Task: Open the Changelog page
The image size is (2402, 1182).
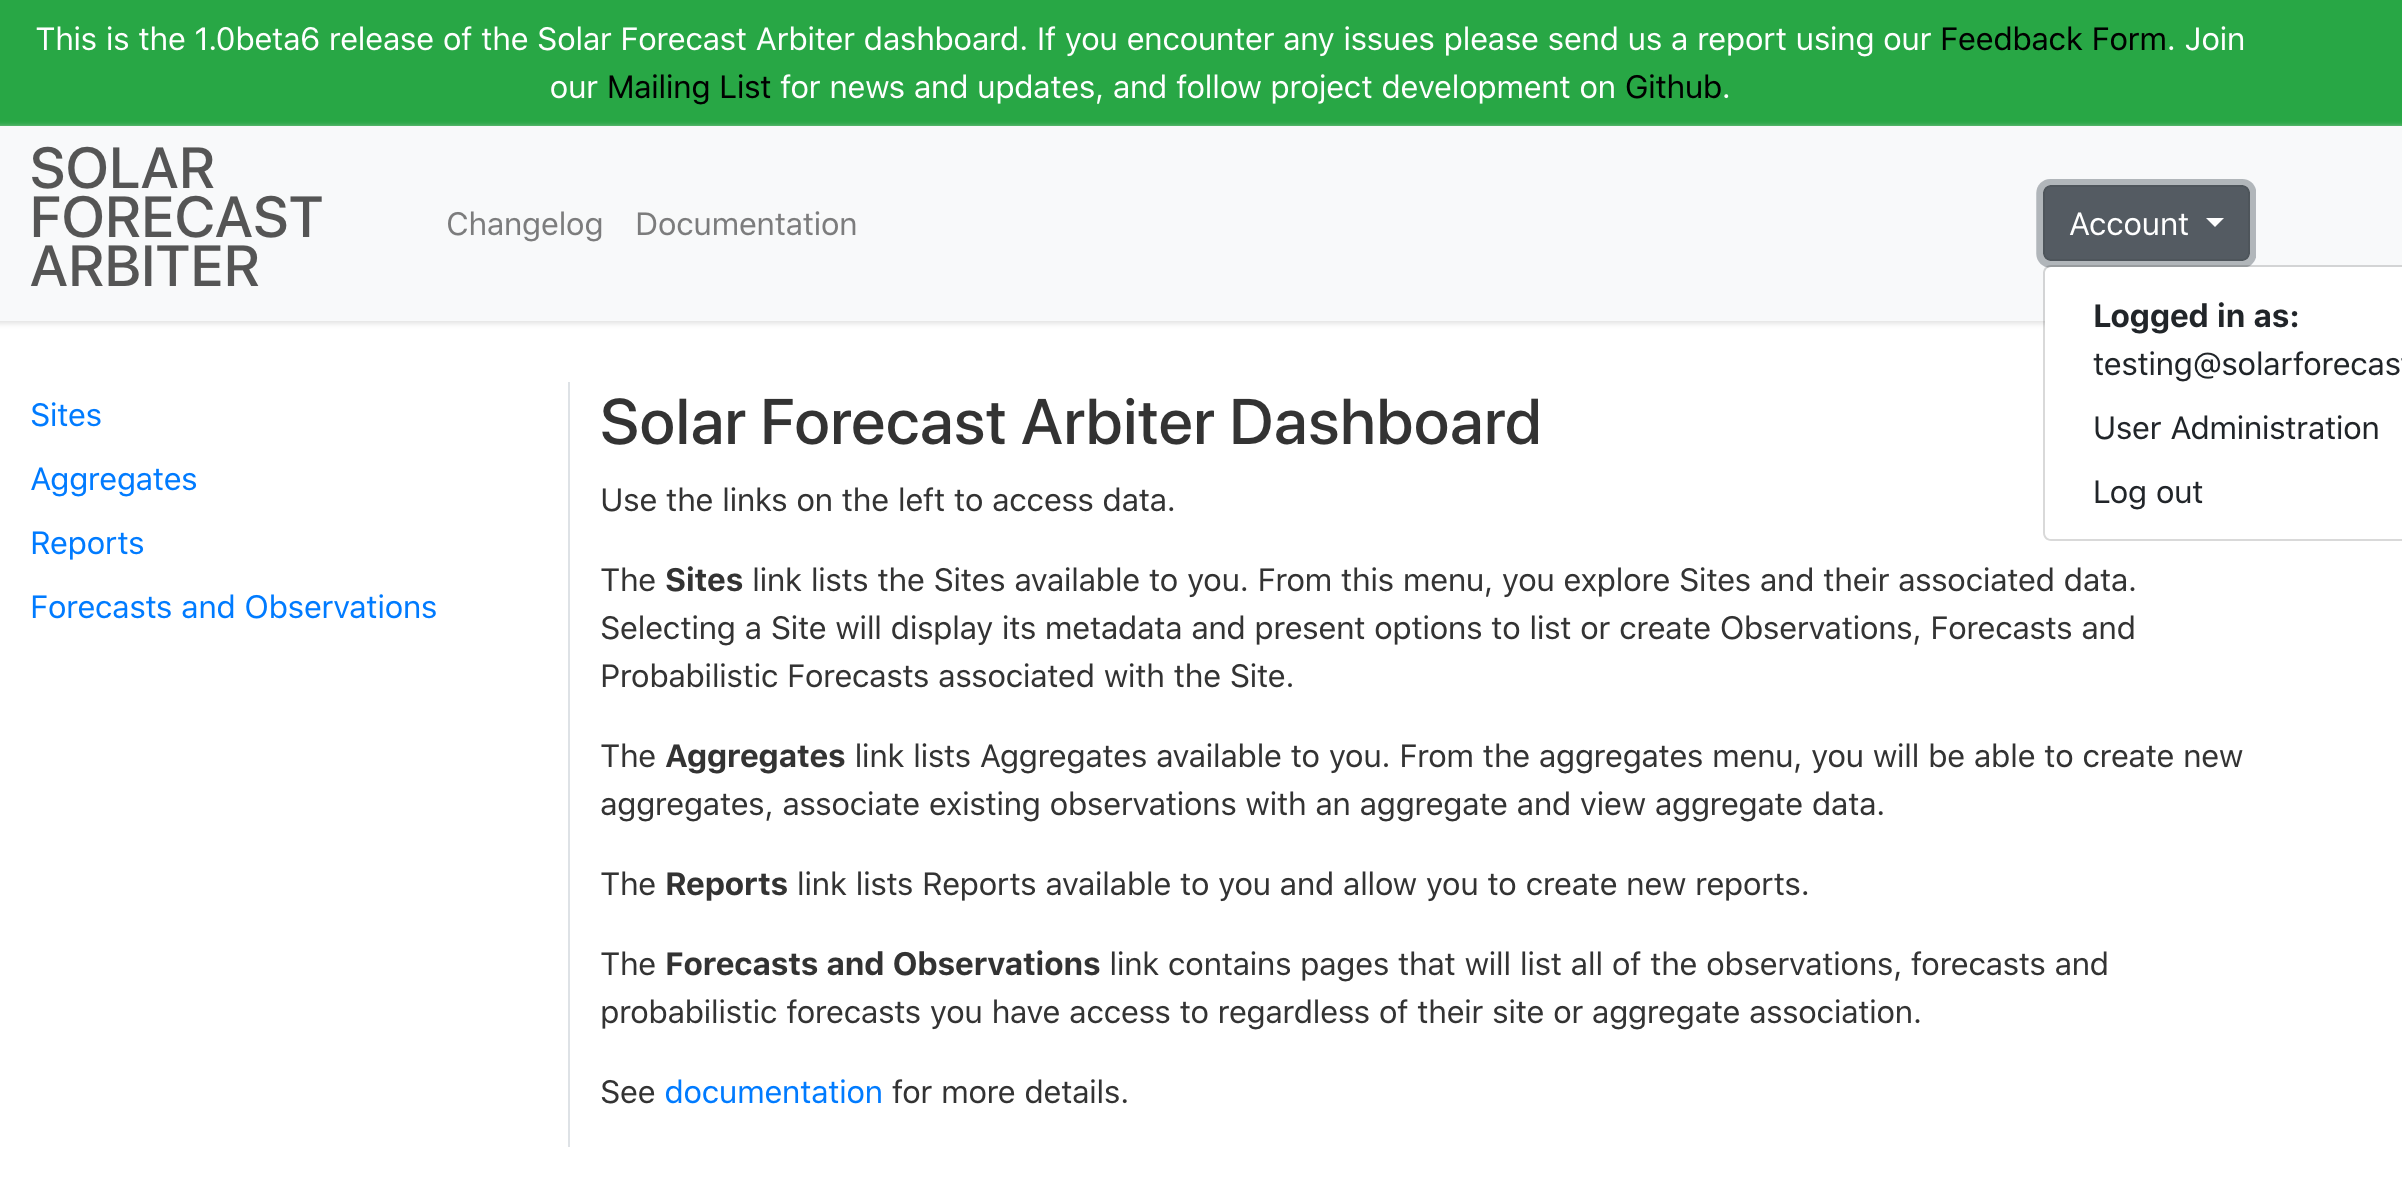Action: pyautogui.click(x=524, y=224)
